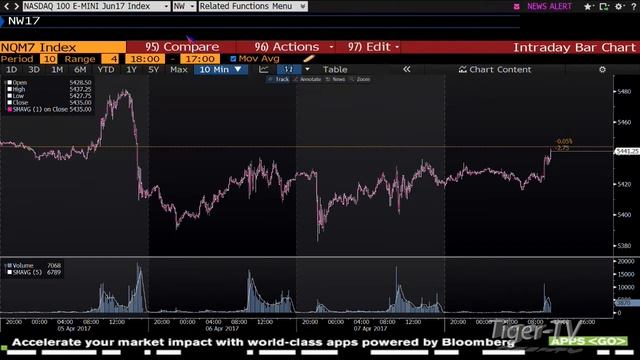640x360 pixels.
Task: Show the News overlay tool
Action: 335,79
